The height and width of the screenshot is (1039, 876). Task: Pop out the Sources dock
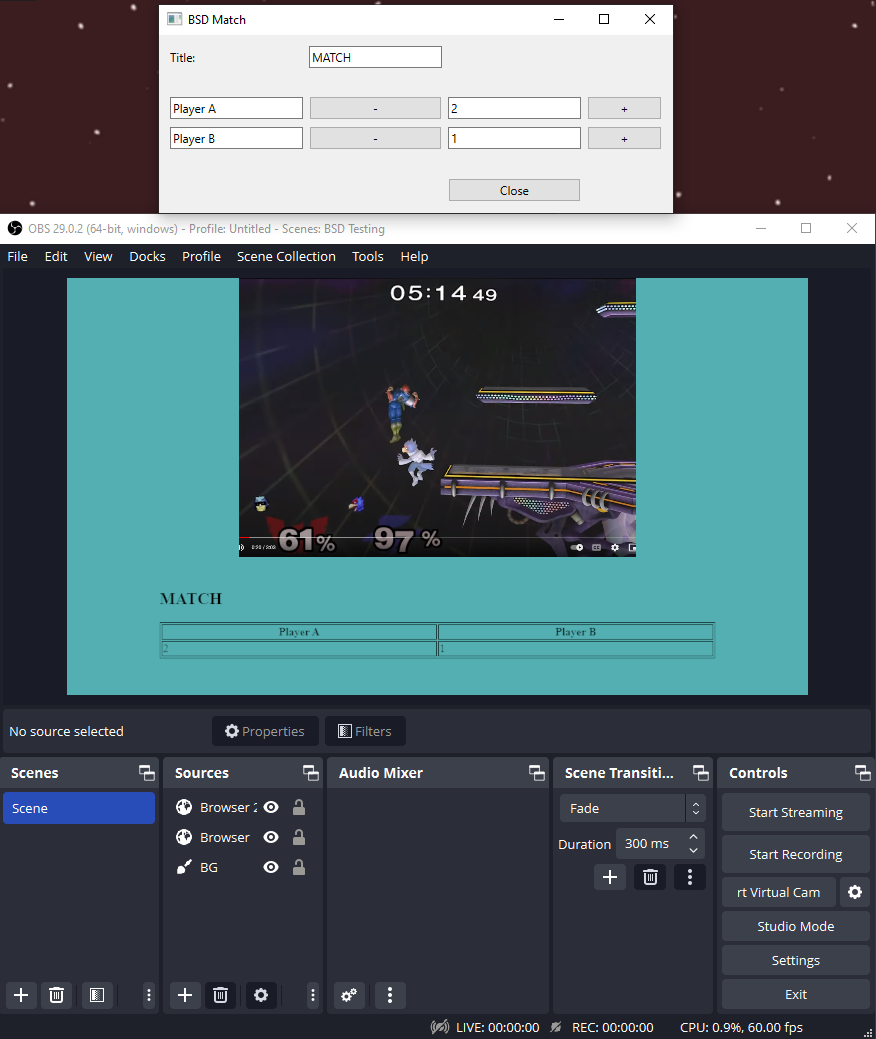click(x=311, y=773)
